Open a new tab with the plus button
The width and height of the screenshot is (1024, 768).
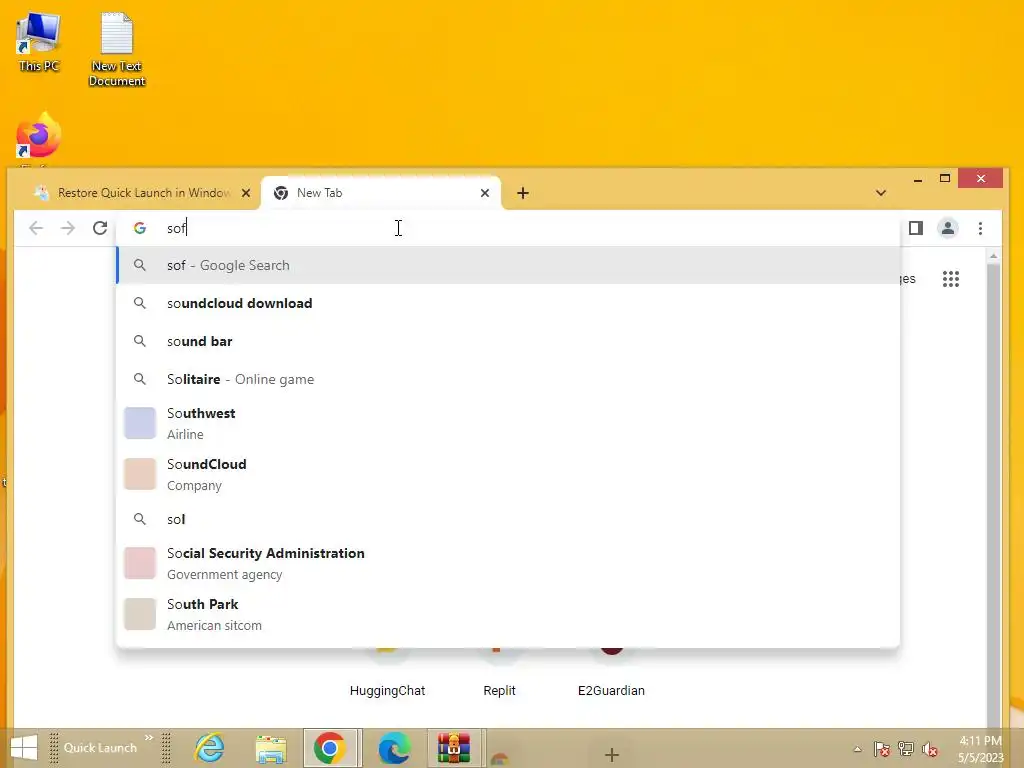click(x=522, y=193)
